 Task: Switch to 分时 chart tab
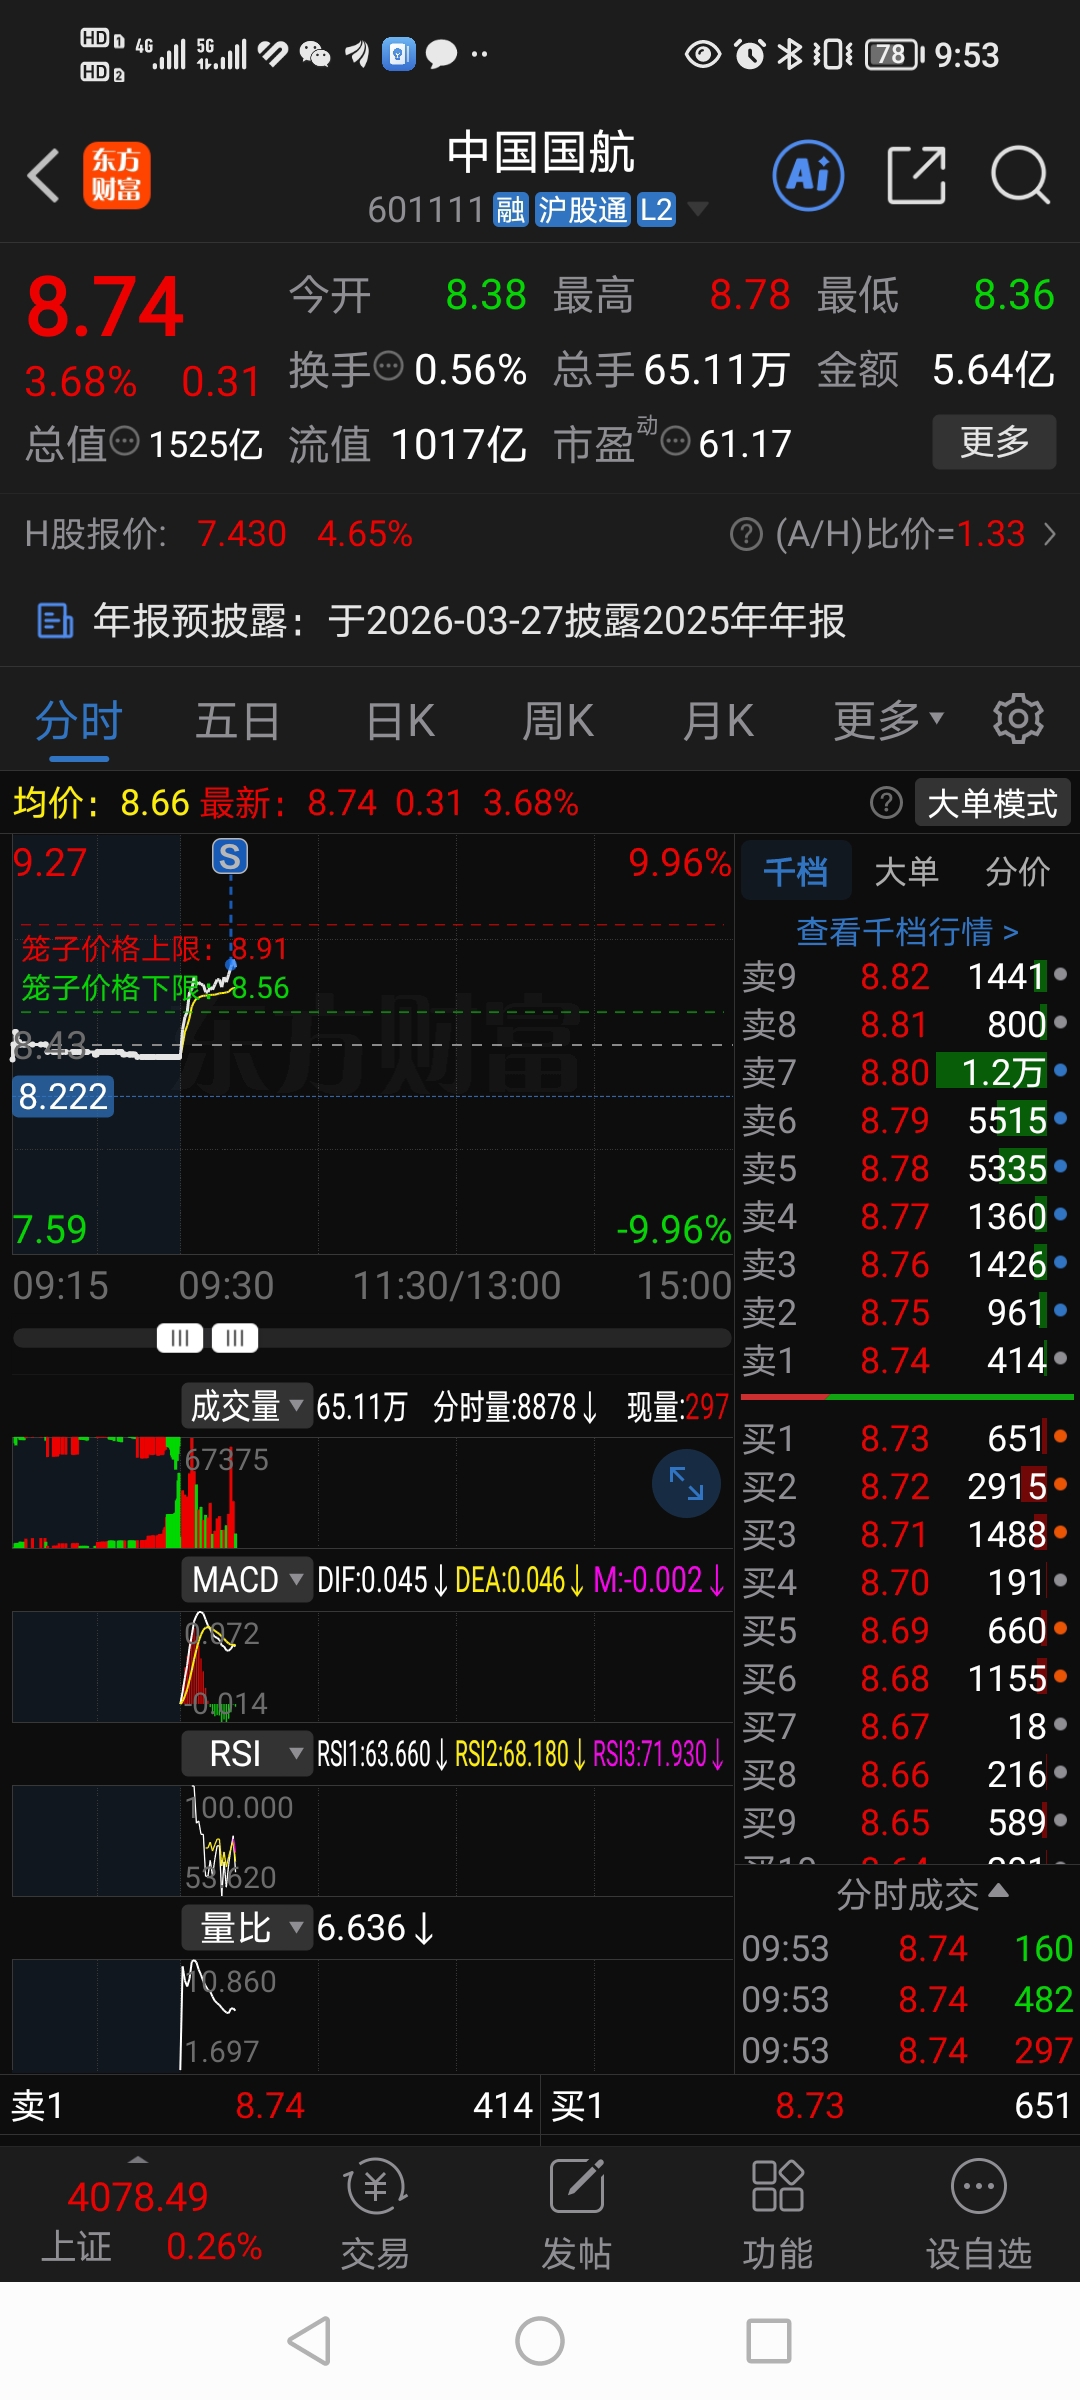(x=78, y=720)
